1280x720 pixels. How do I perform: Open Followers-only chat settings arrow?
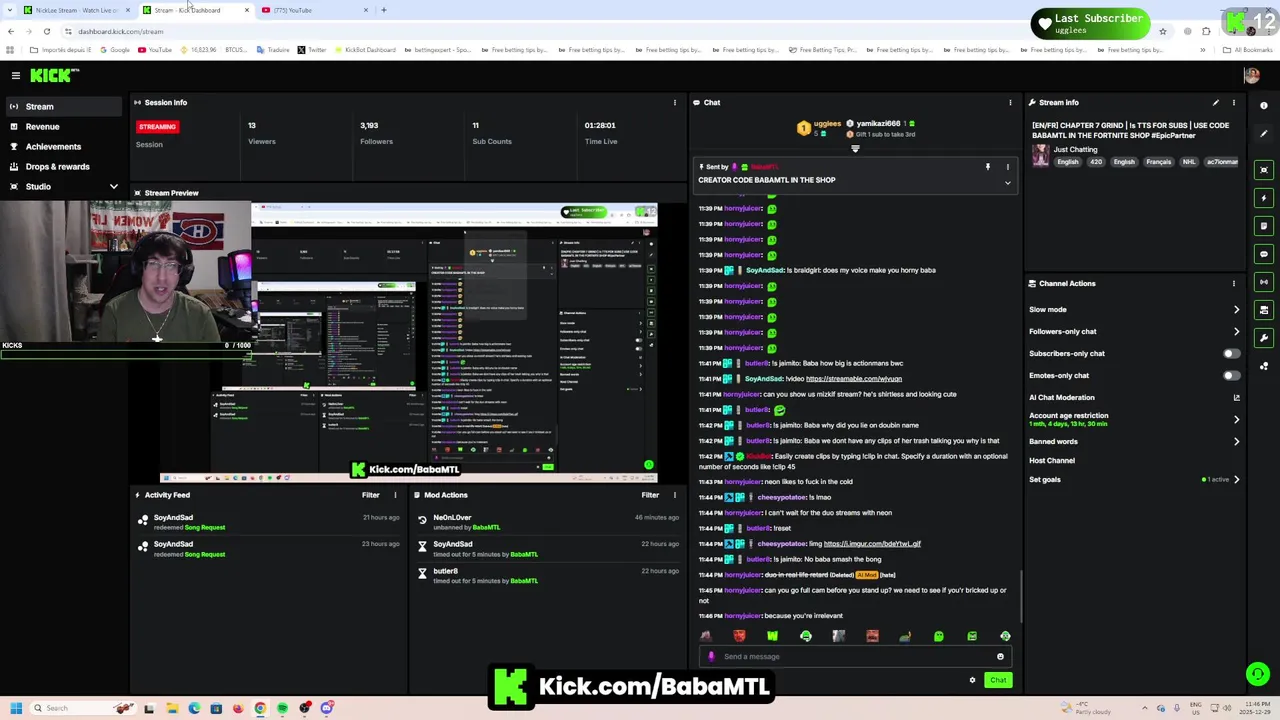[1237, 331]
